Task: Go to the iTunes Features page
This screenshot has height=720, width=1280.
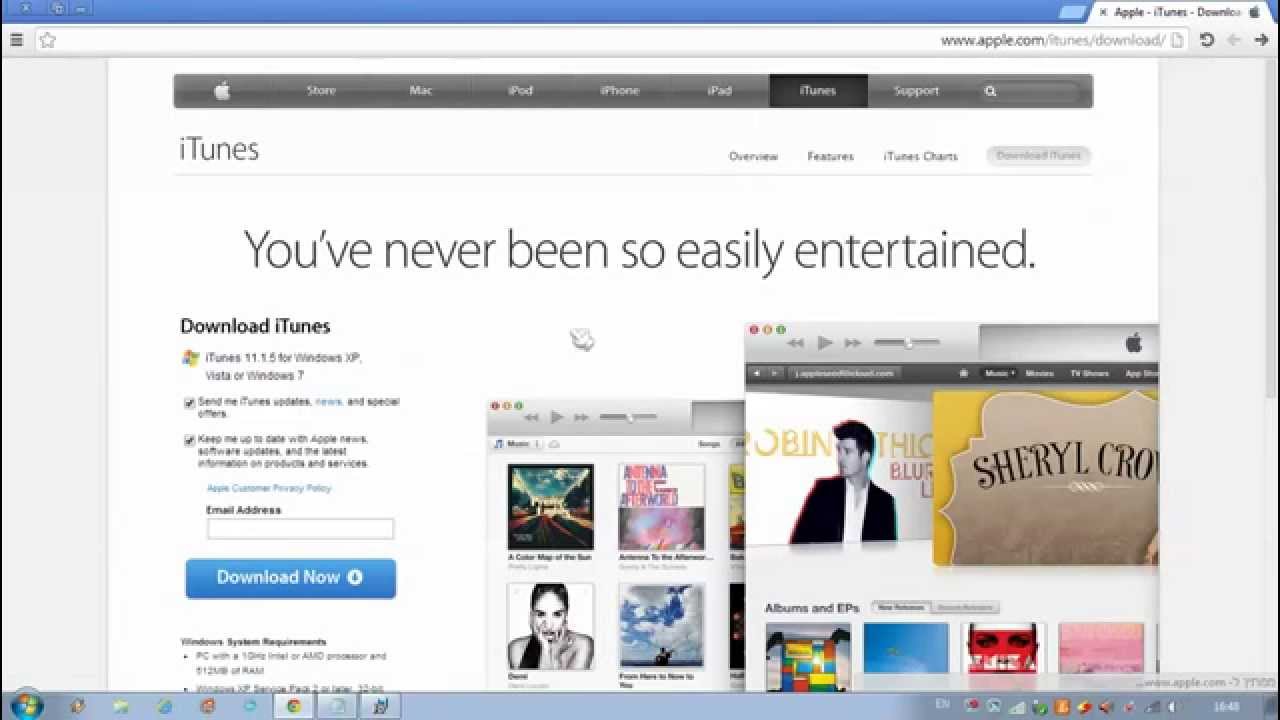Action: (830, 156)
